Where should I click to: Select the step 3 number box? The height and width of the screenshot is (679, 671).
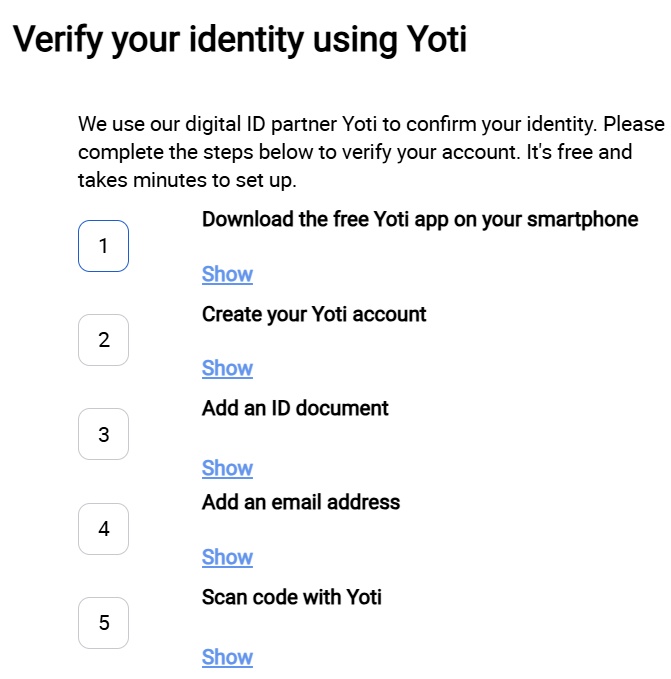coord(103,434)
